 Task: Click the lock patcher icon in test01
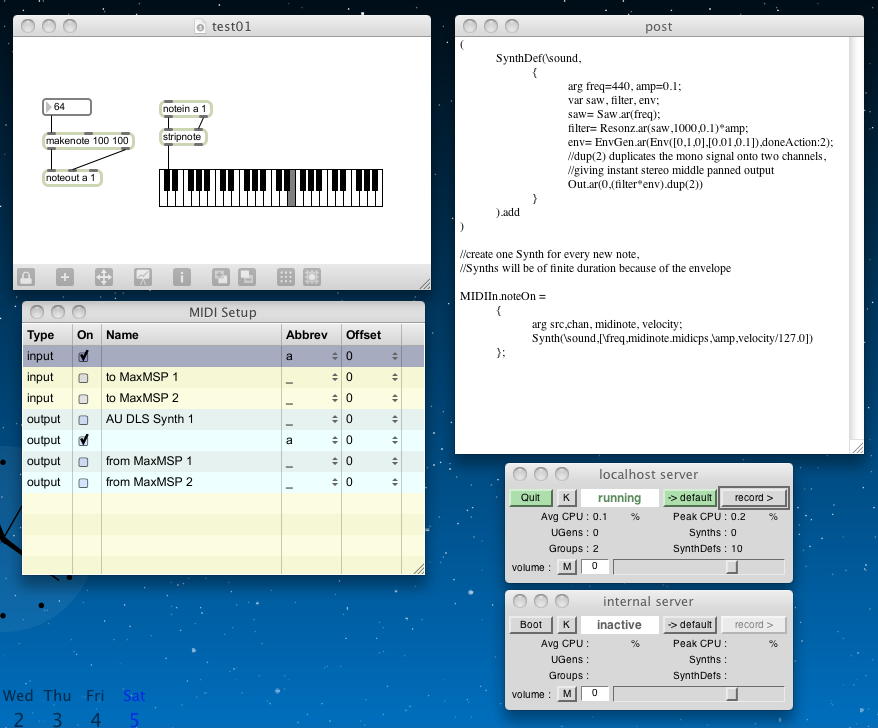pyautogui.click(x=26, y=277)
